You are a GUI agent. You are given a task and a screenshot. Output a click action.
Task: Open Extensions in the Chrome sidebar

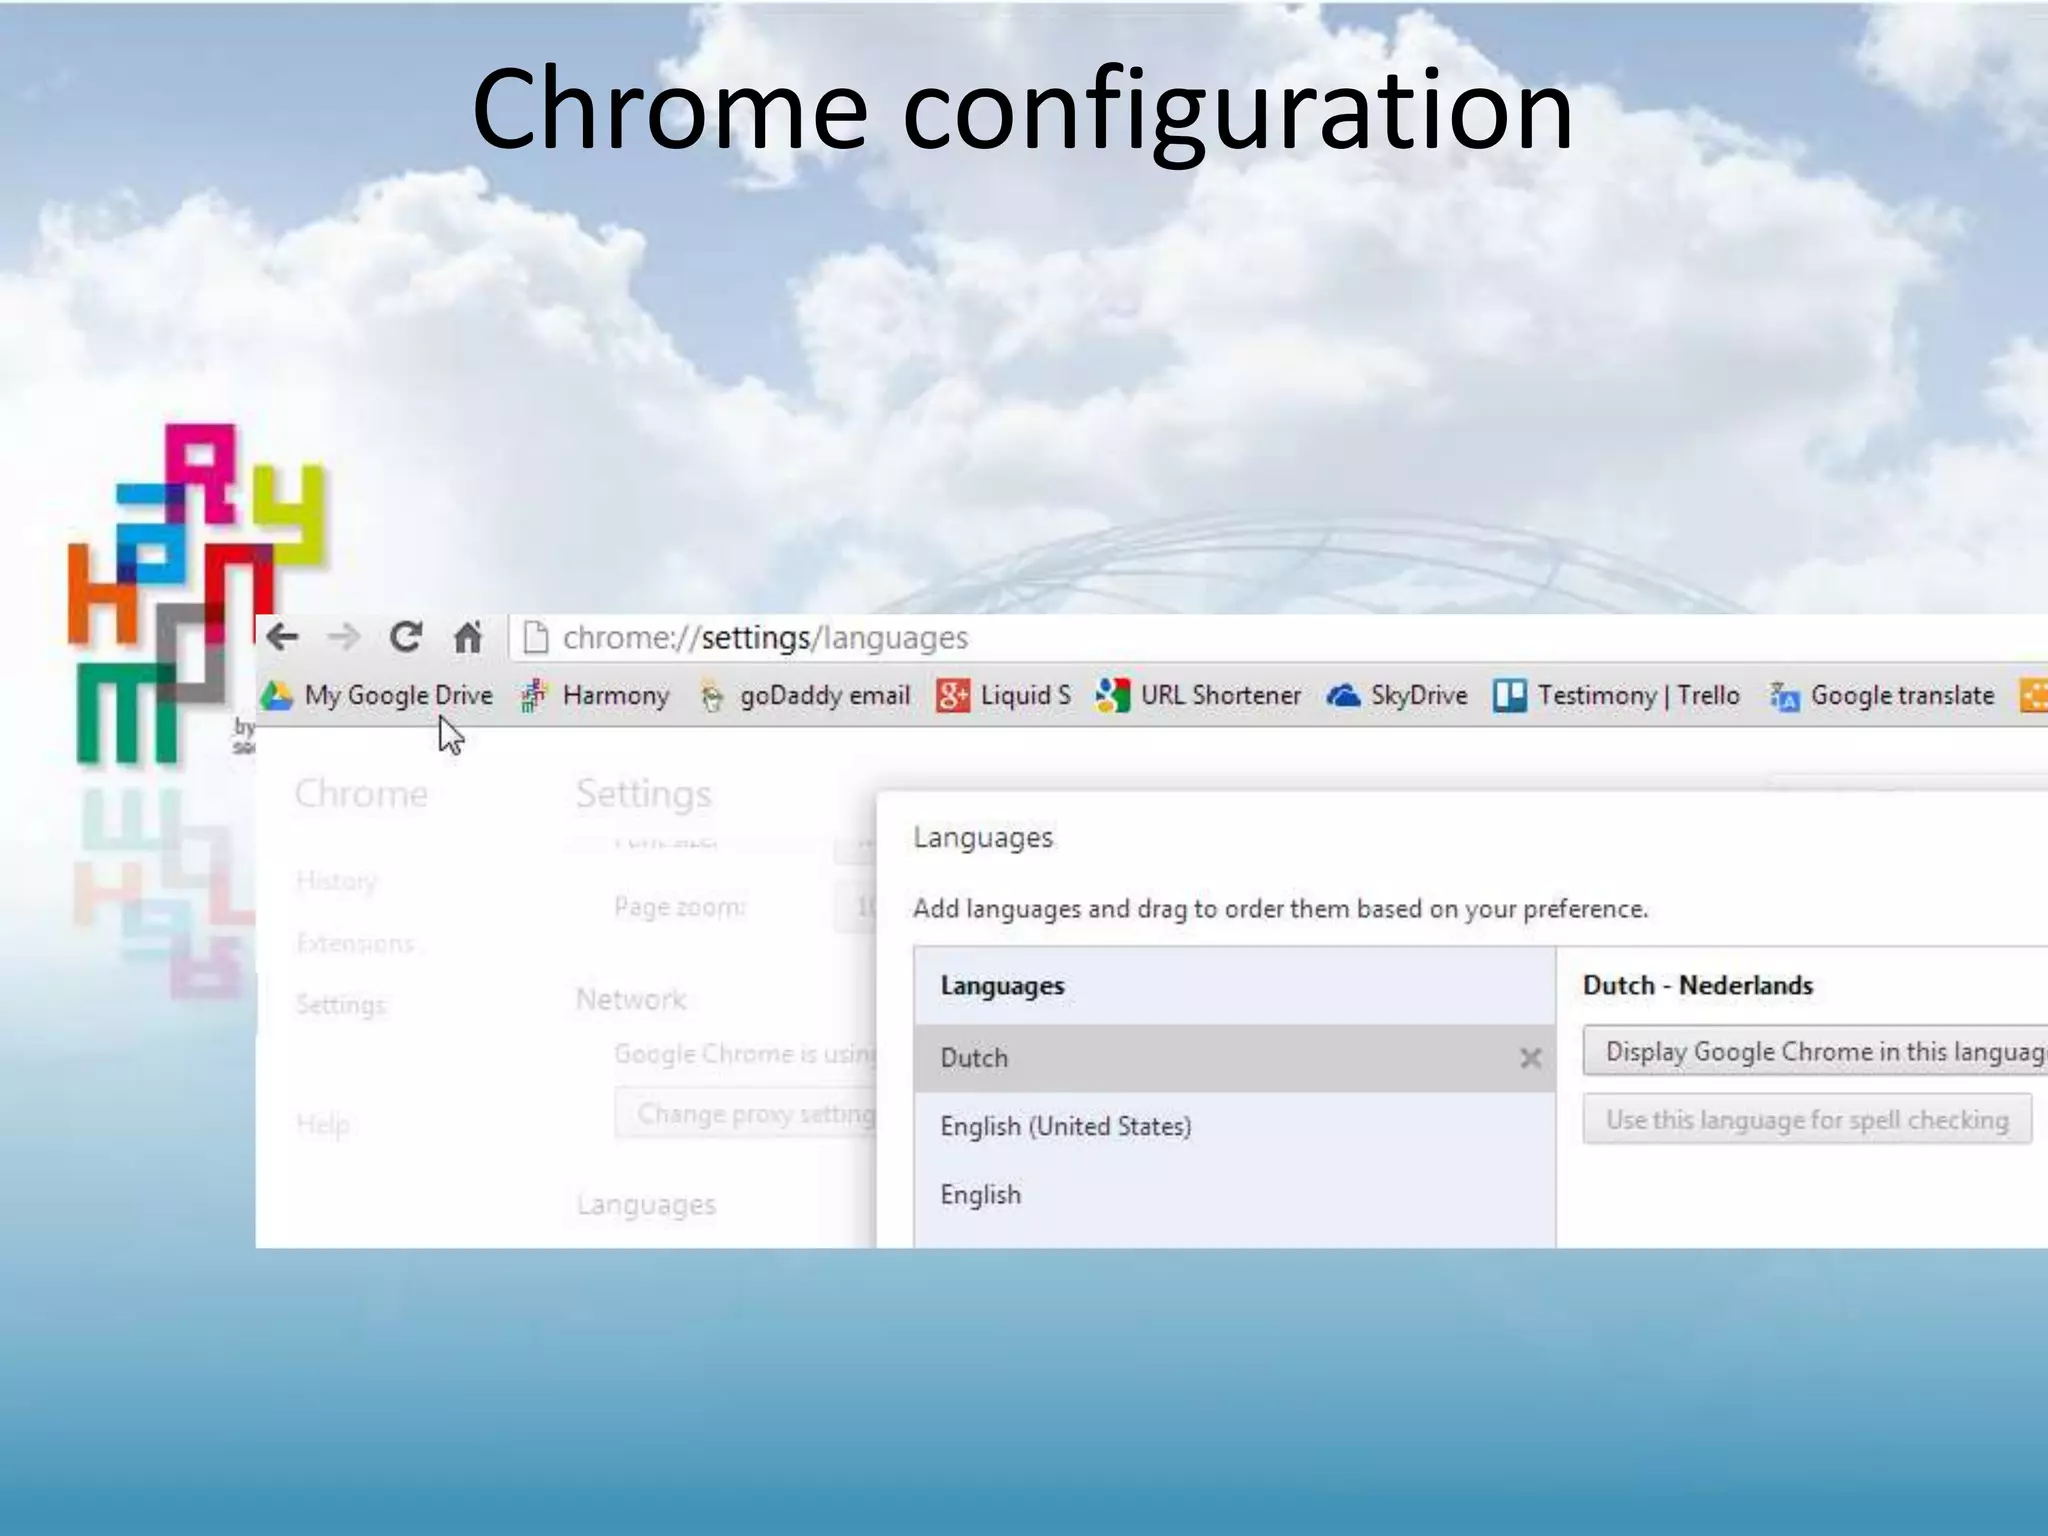(355, 943)
